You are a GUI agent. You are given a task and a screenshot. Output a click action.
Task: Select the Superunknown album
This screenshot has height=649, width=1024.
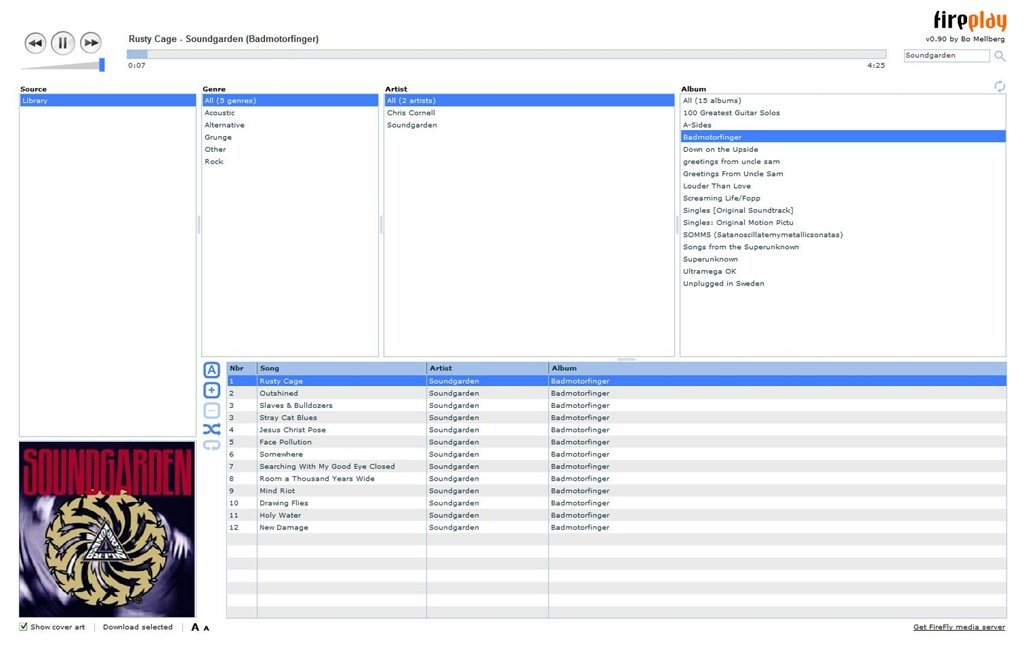(x=843, y=259)
